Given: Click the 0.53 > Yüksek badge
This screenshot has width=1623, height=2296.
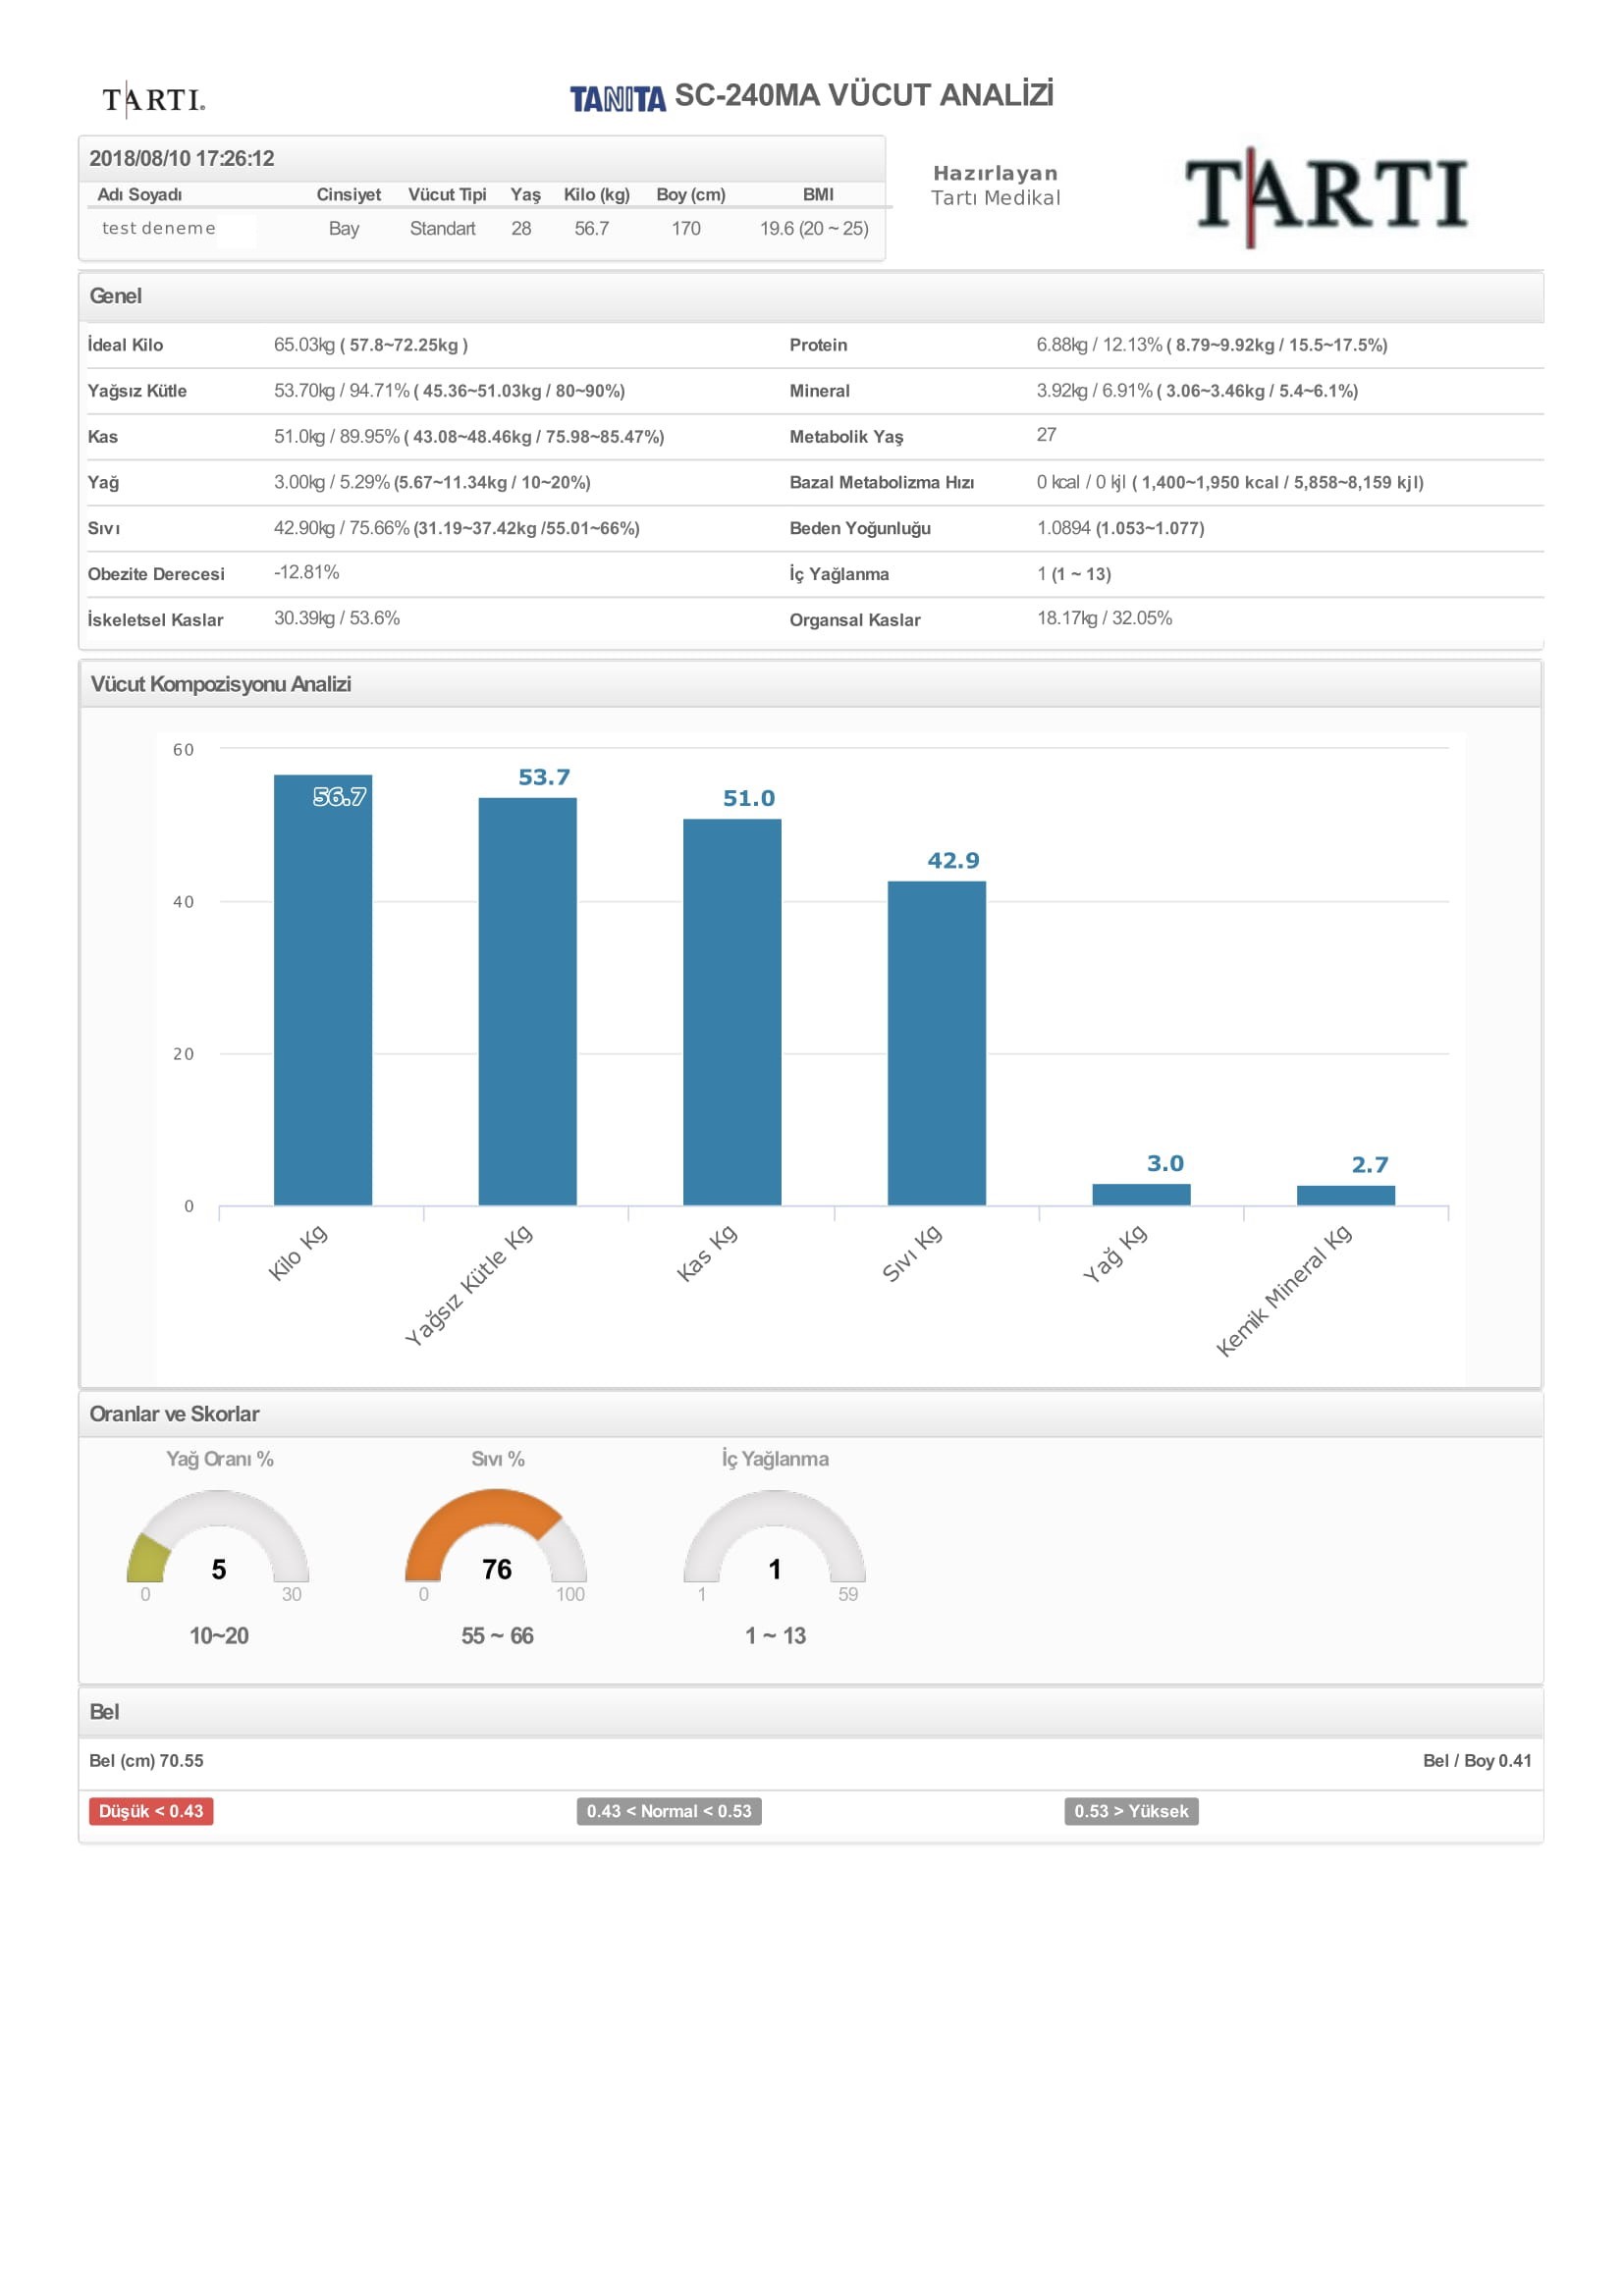Looking at the screenshot, I should 1130,1811.
